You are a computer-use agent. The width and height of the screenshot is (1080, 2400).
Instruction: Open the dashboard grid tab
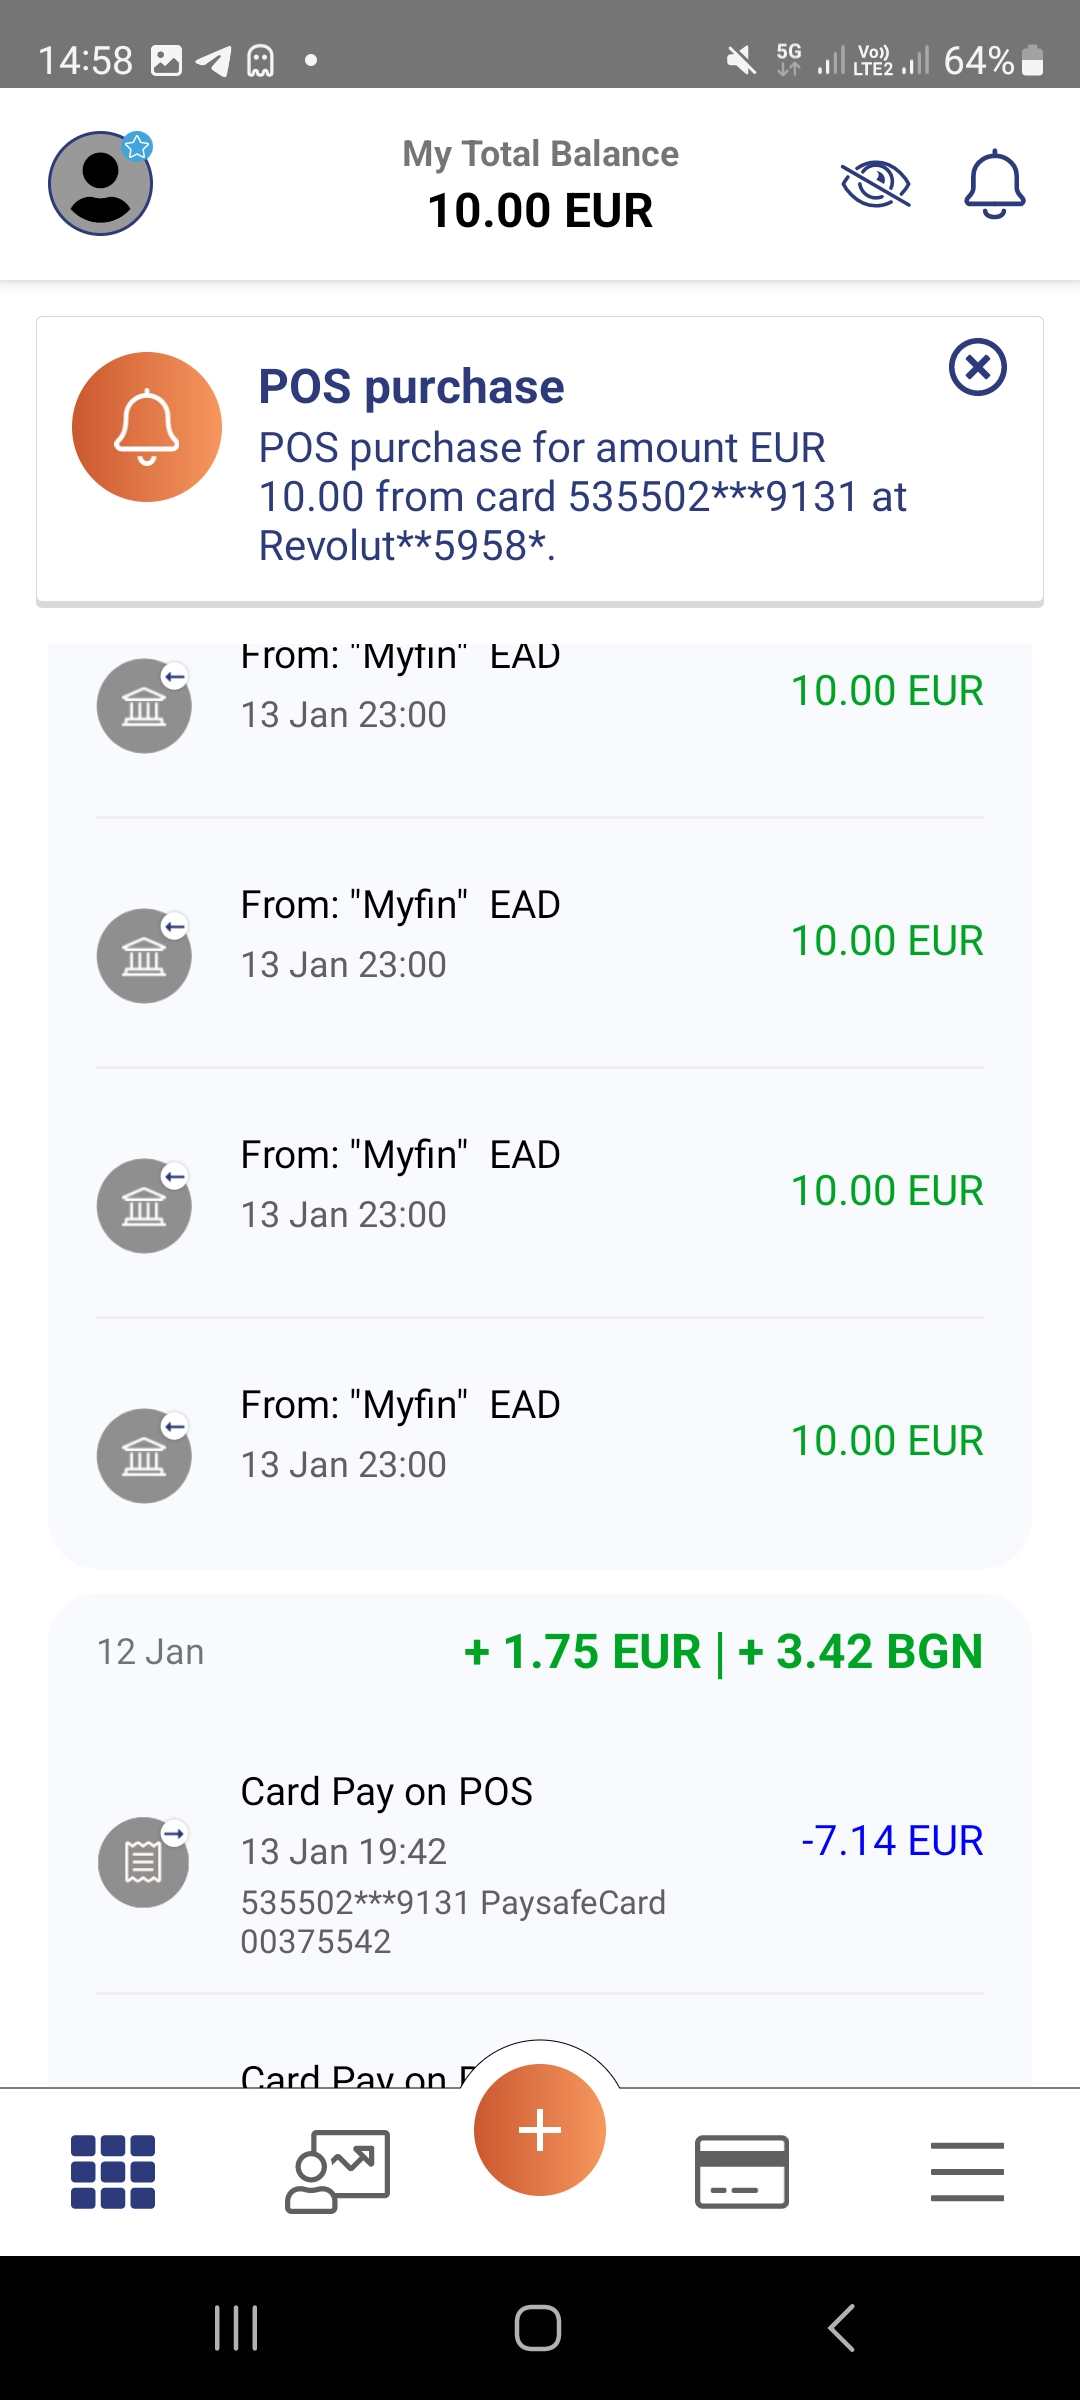tap(113, 2171)
